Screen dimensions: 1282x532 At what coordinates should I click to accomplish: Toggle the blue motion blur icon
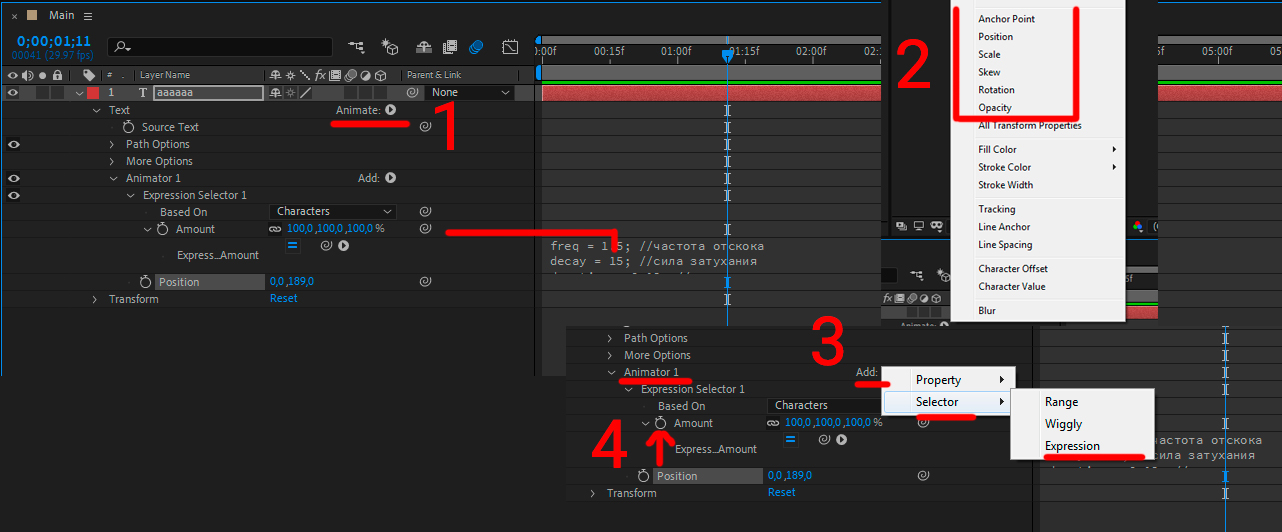(x=476, y=47)
